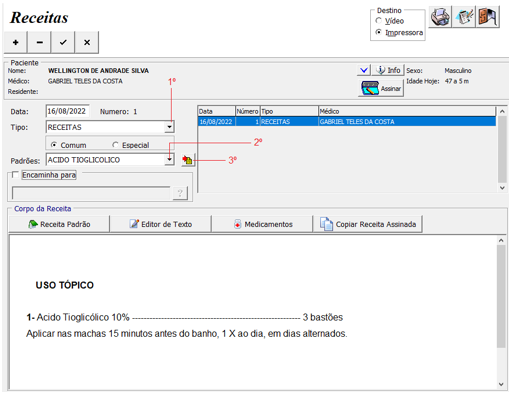Click the Número column header
Viewport: 511px width, 393px height.
pos(248,111)
